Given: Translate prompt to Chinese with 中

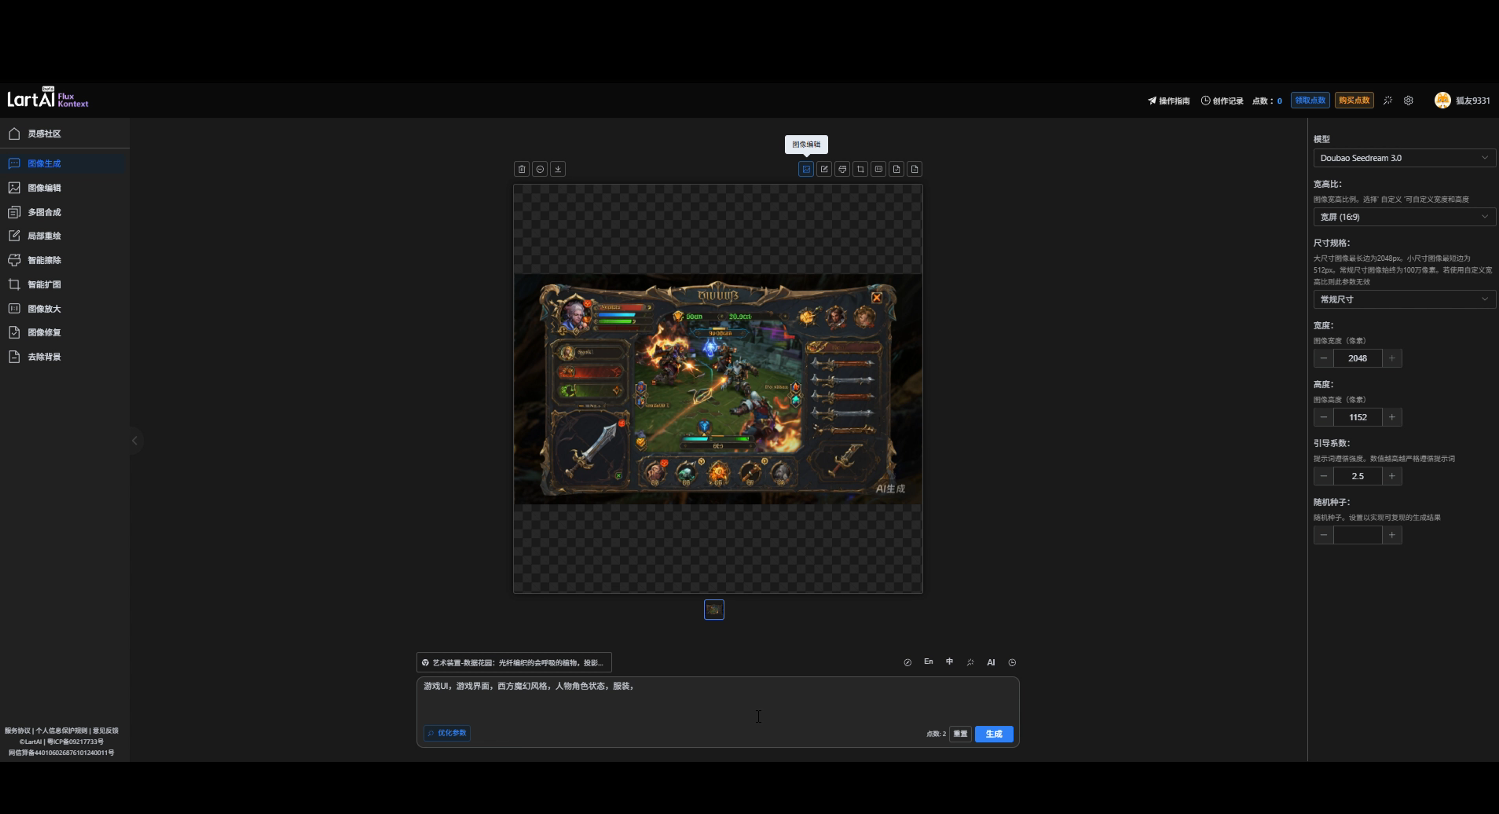Looking at the screenshot, I should tap(949, 662).
